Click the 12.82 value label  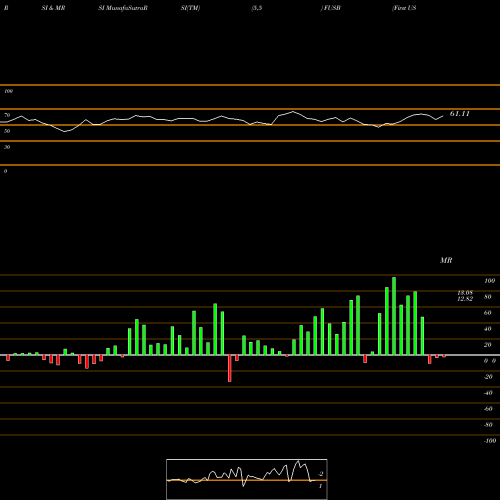tap(465, 299)
